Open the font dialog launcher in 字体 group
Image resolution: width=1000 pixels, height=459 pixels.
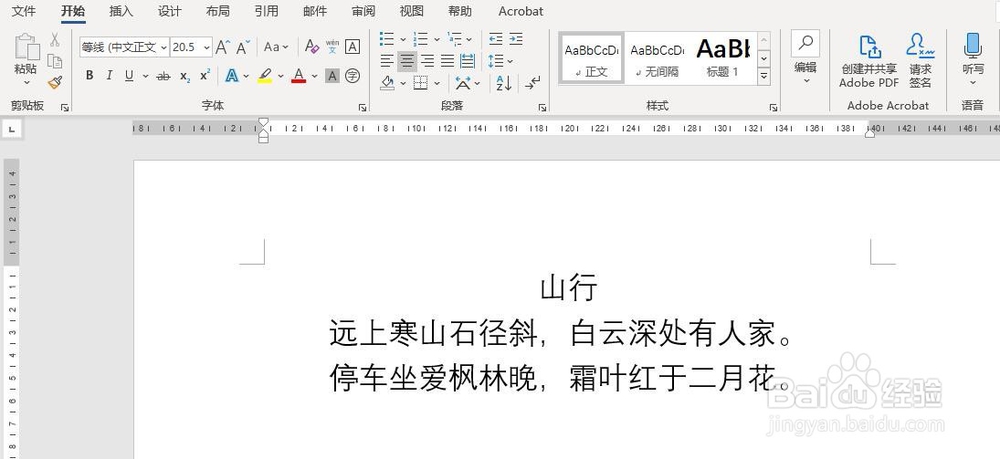[362, 108]
